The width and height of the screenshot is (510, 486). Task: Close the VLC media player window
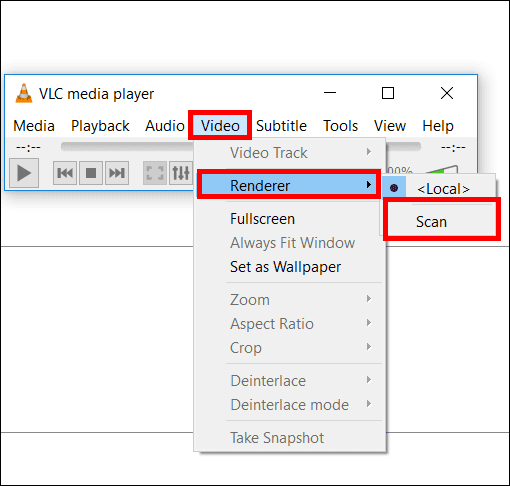pos(447,93)
